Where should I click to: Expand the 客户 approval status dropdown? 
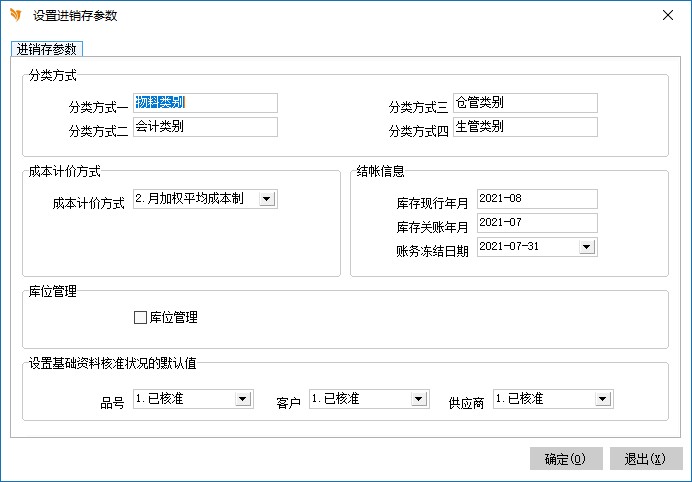click(418, 400)
